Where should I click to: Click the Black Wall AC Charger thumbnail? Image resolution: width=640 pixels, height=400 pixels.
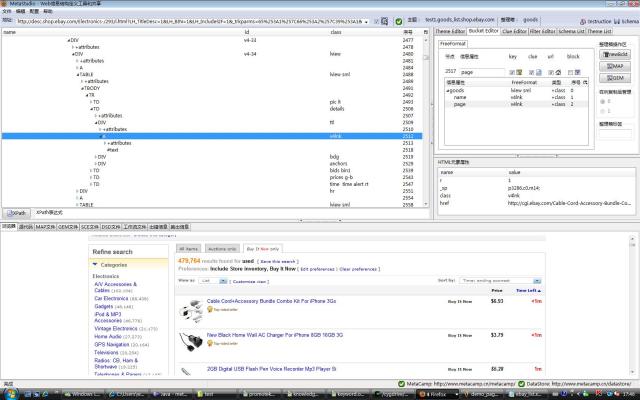point(191,342)
